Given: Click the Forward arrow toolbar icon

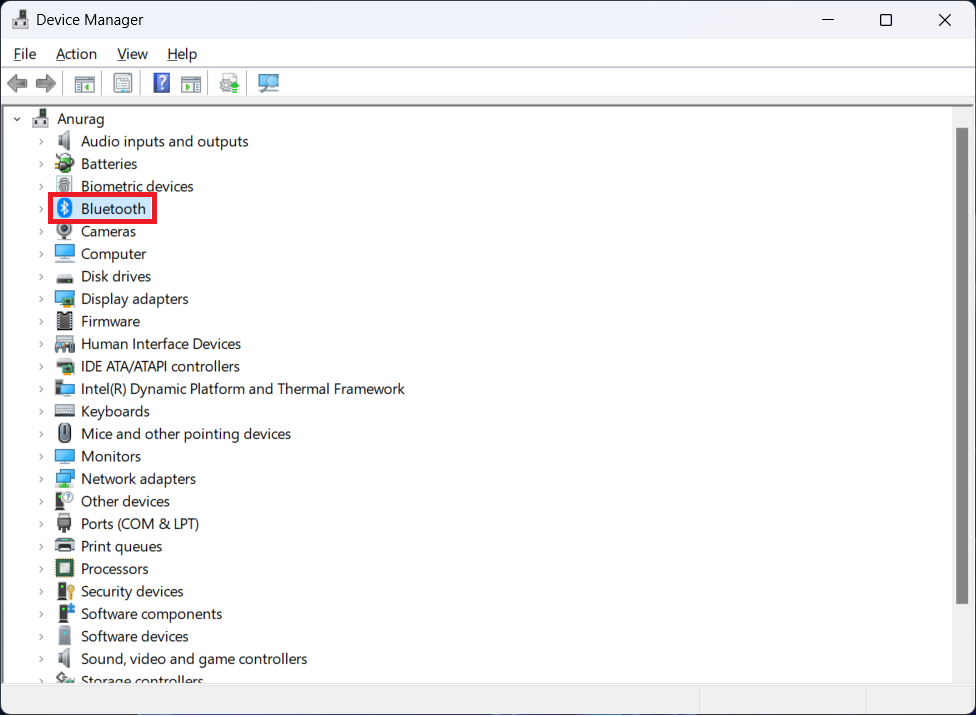Looking at the screenshot, I should (x=46, y=83).
